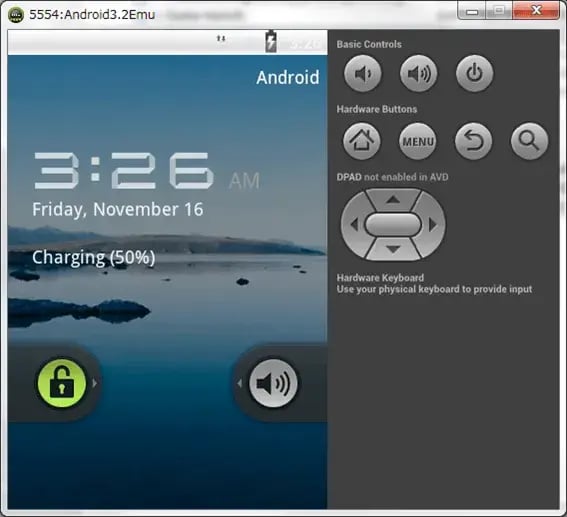Click the emulator icon in the title bar

point(16,15)
